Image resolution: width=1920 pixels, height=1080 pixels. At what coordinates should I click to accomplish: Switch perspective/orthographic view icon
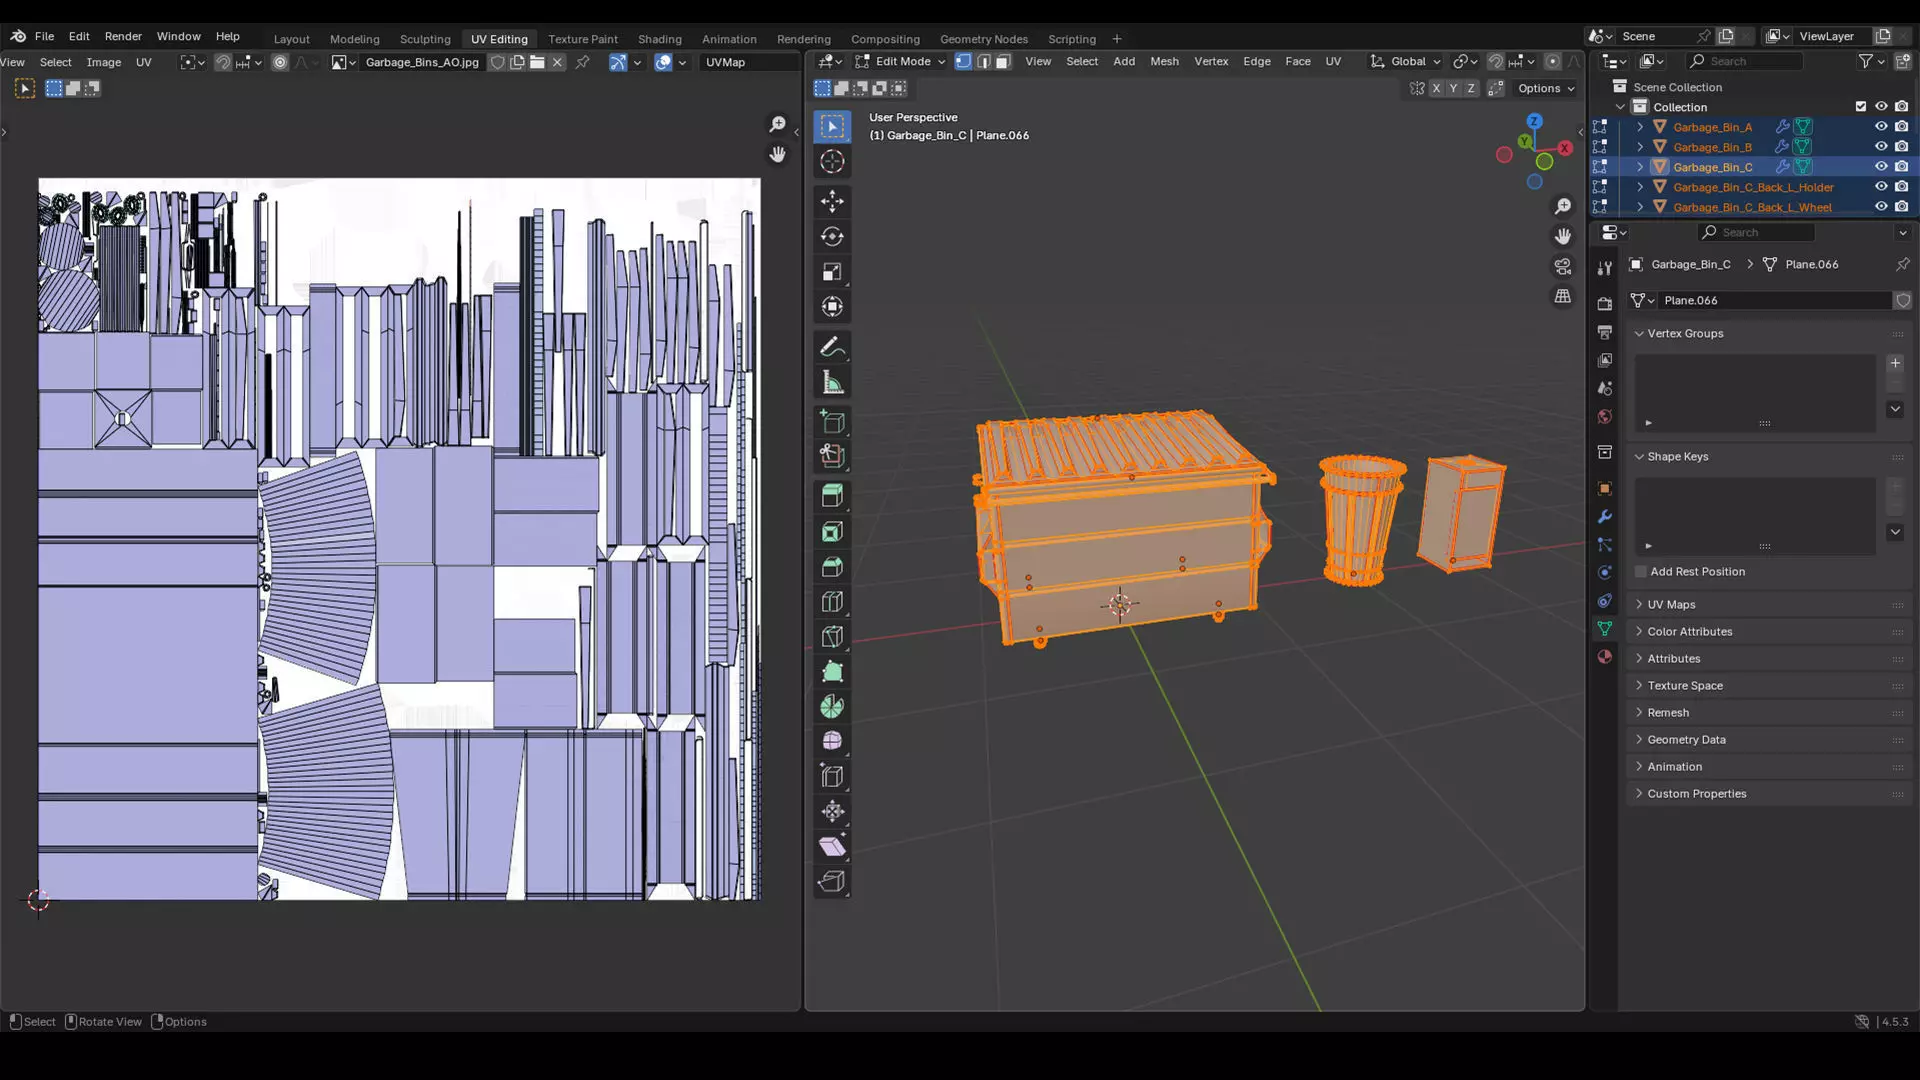(x=1562, y=296)
